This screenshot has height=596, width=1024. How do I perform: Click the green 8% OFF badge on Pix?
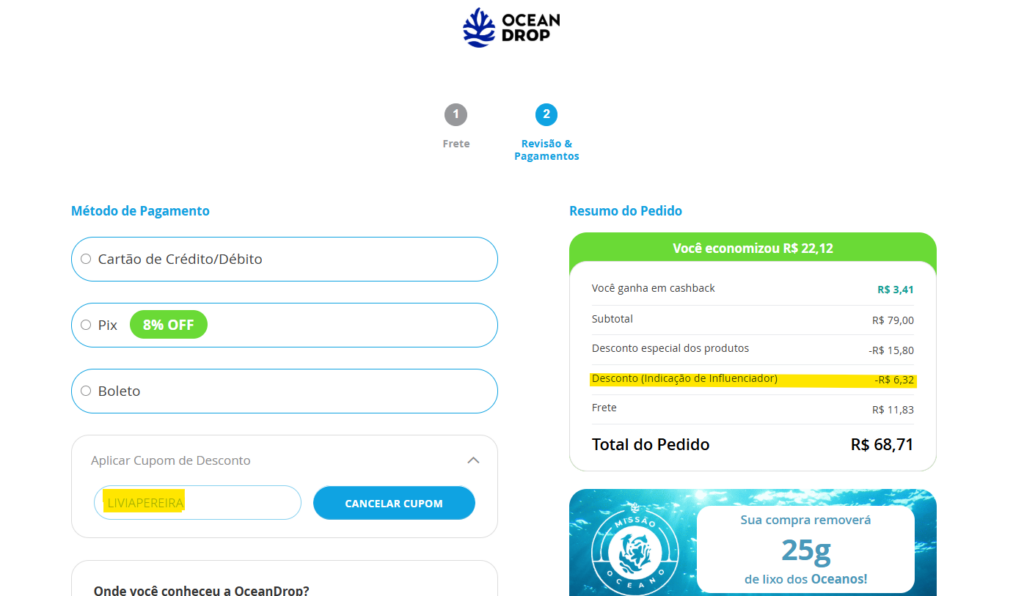(x=168, y=324)
